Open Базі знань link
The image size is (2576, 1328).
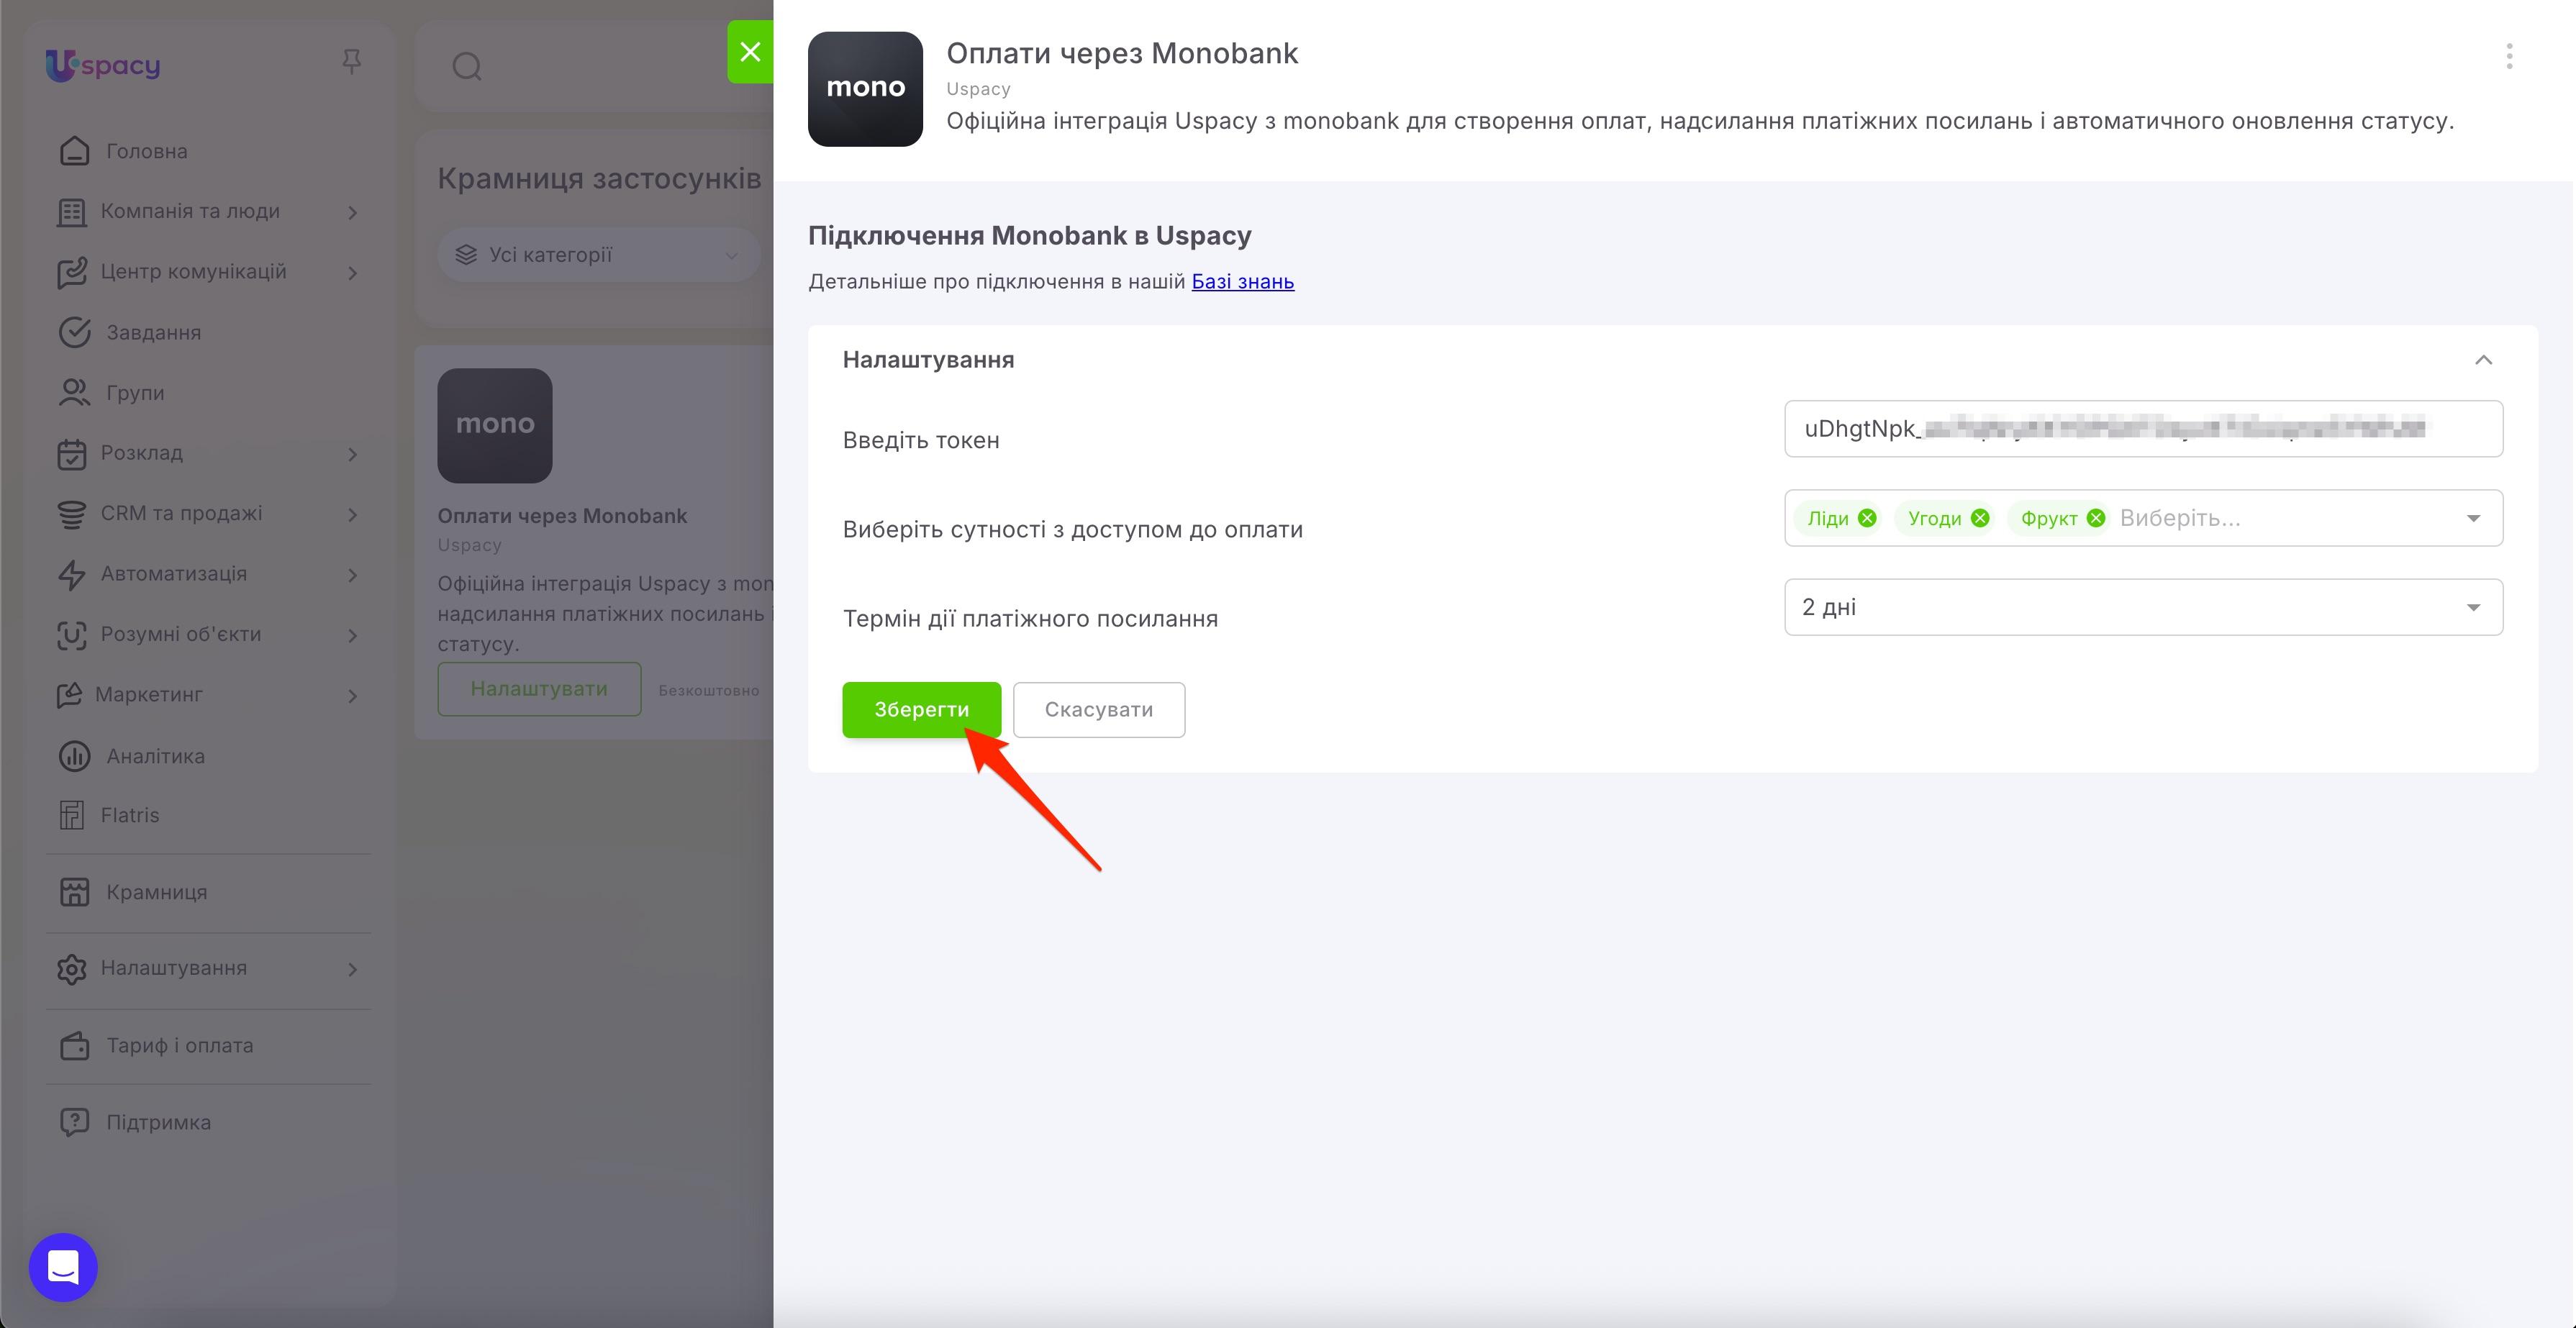(1243, 282)
